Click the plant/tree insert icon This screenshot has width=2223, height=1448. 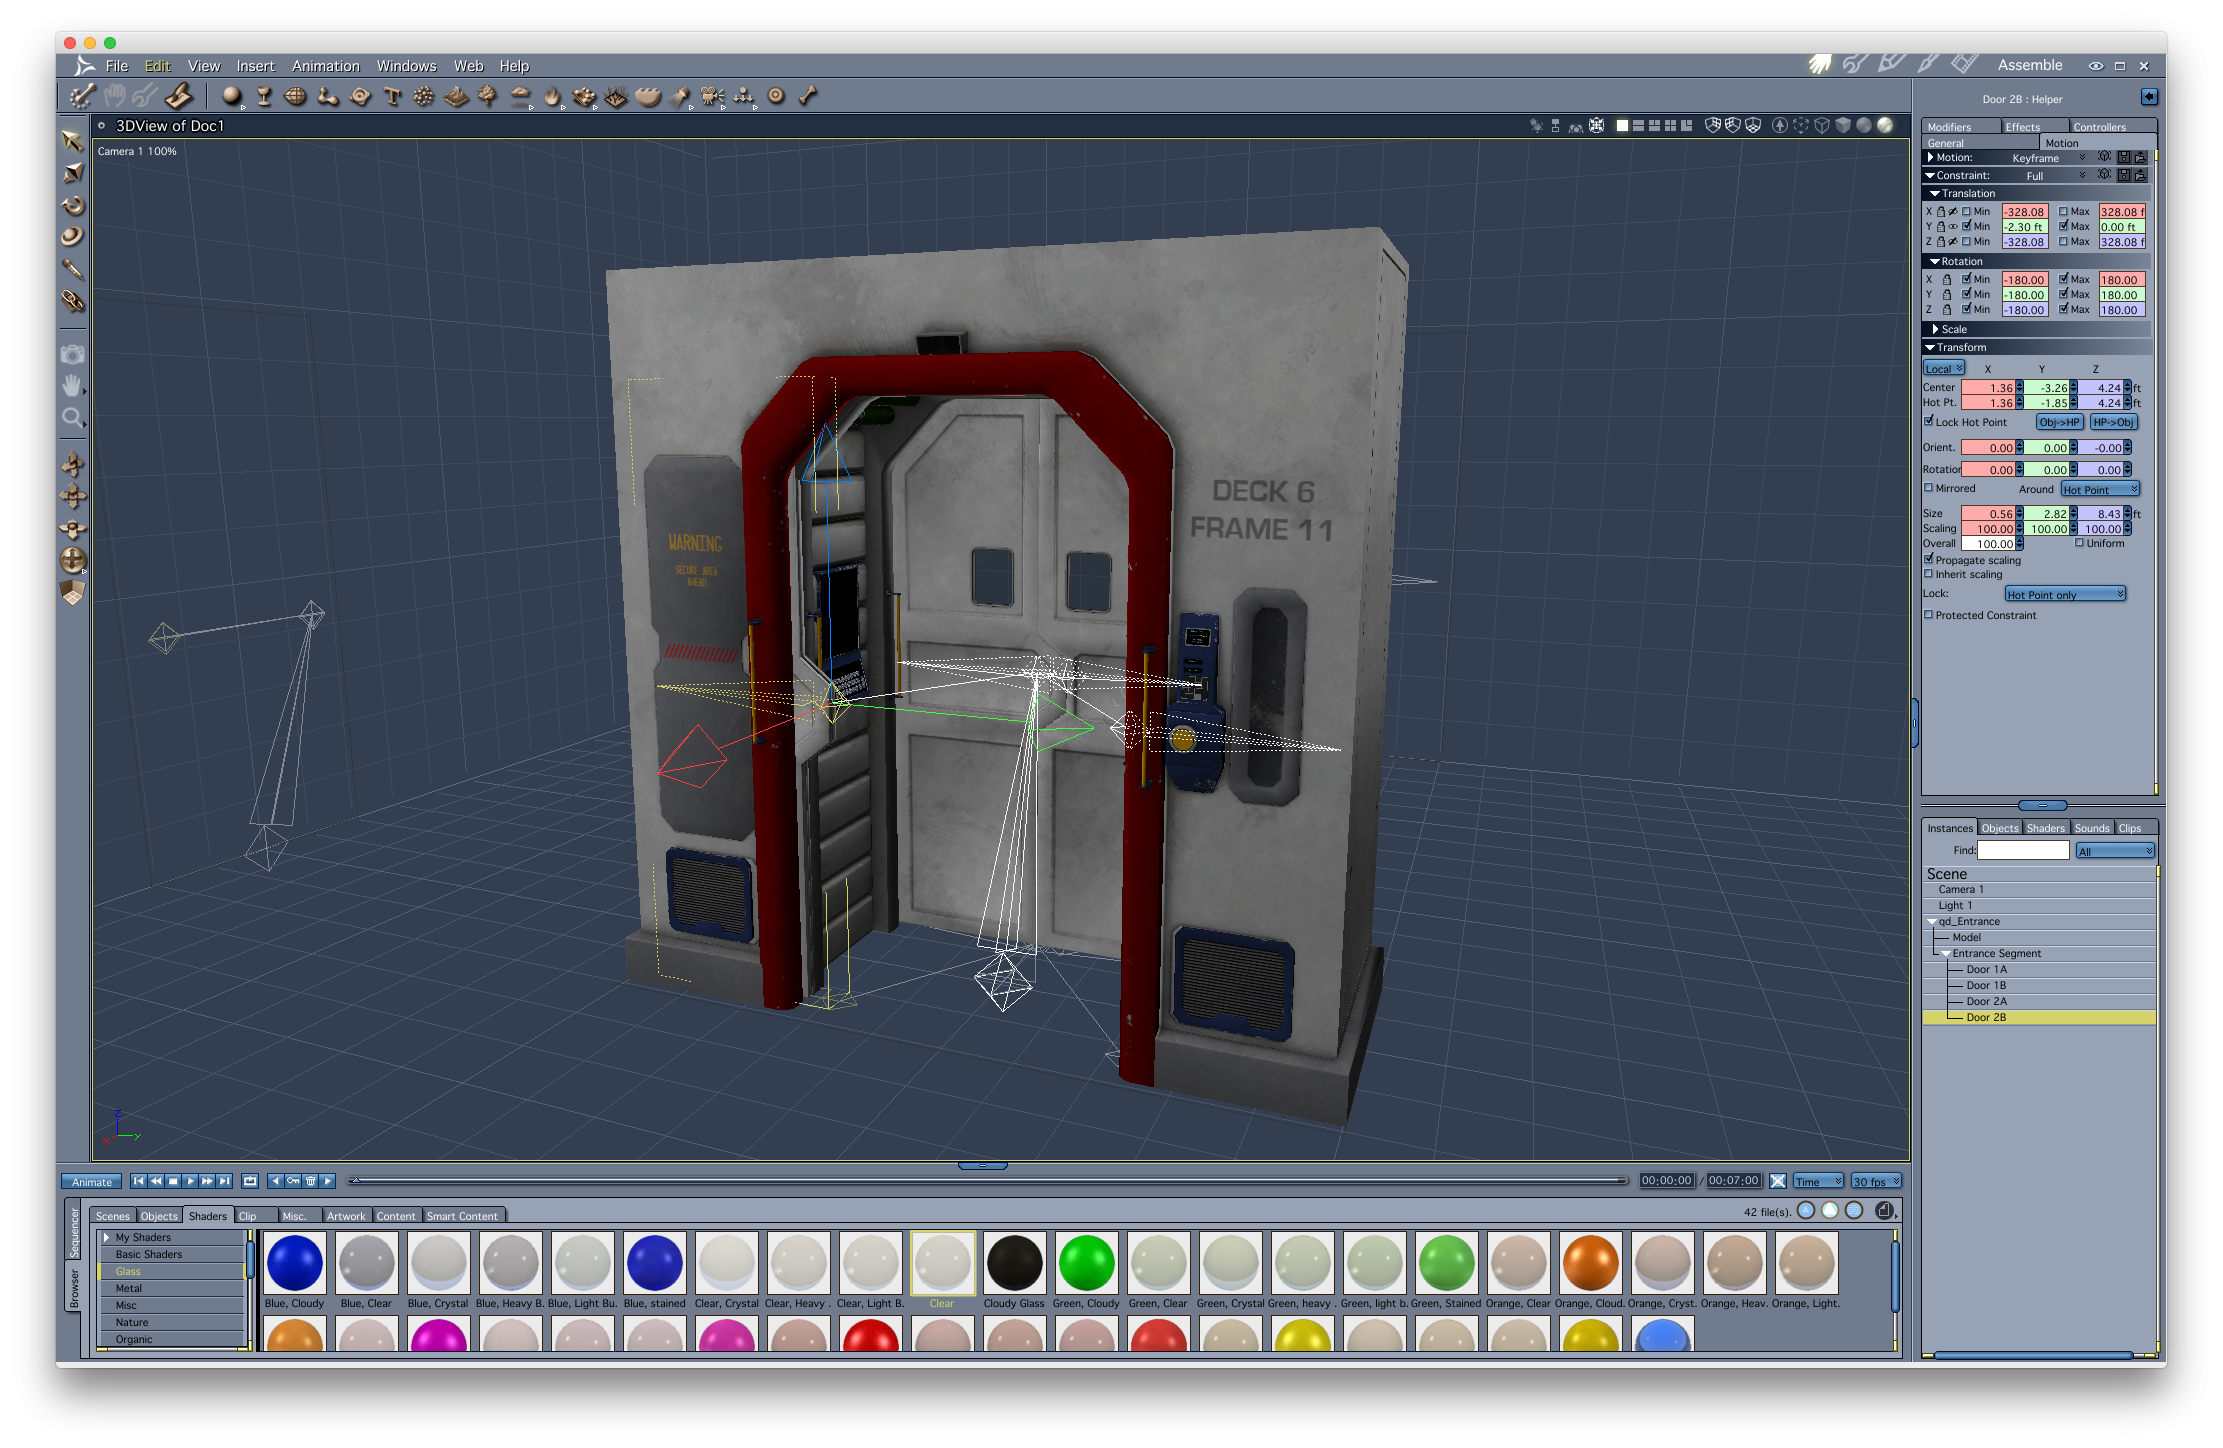coord(488,96)
